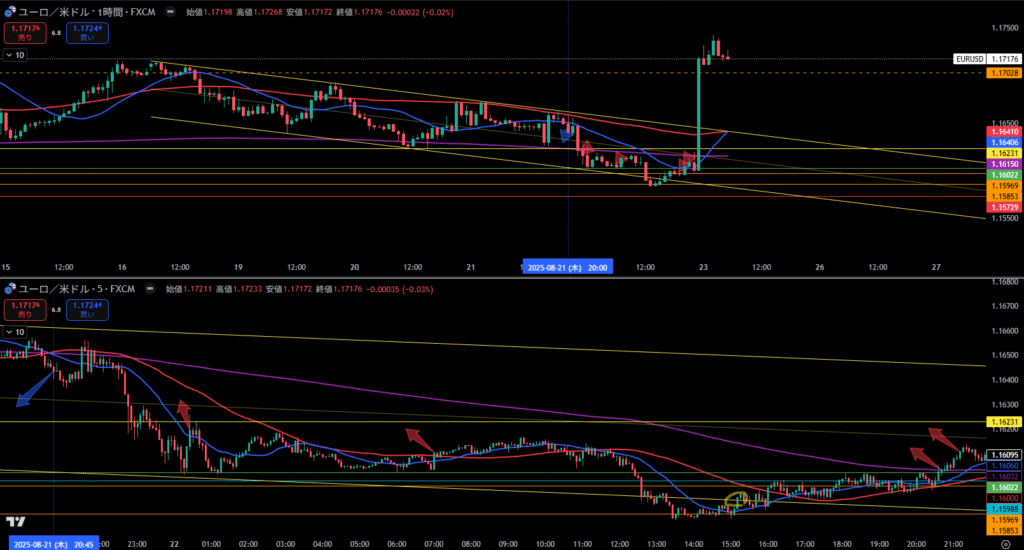Click the 始値 1.17198 open value on the 1-hour chart

click(209, 12)
